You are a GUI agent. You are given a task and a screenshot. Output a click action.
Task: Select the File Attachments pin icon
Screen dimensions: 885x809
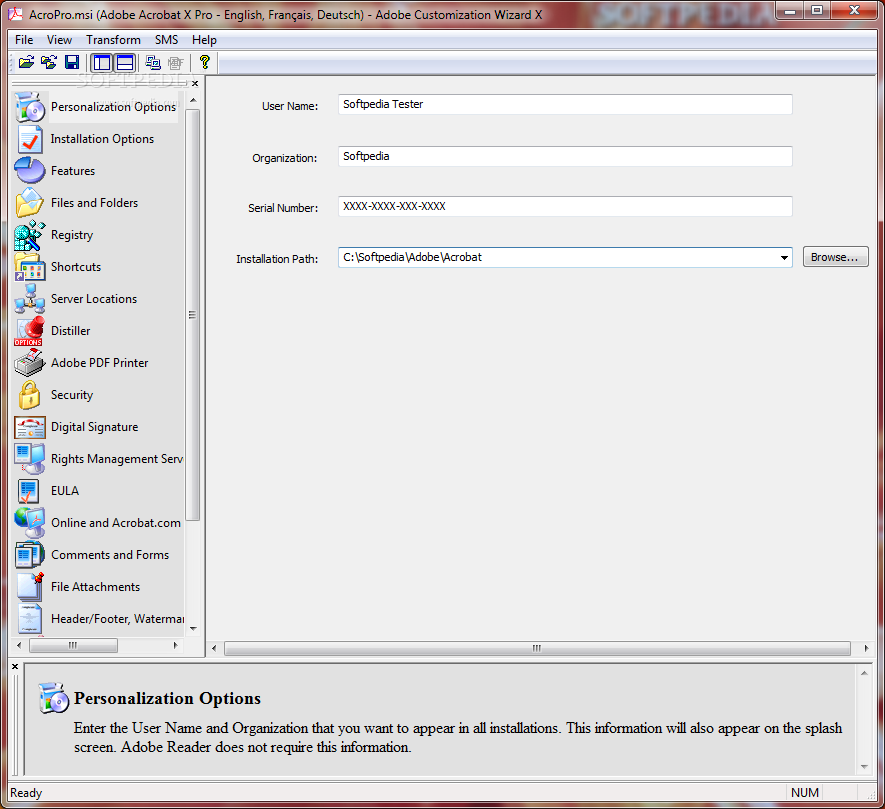pos(30,587)
